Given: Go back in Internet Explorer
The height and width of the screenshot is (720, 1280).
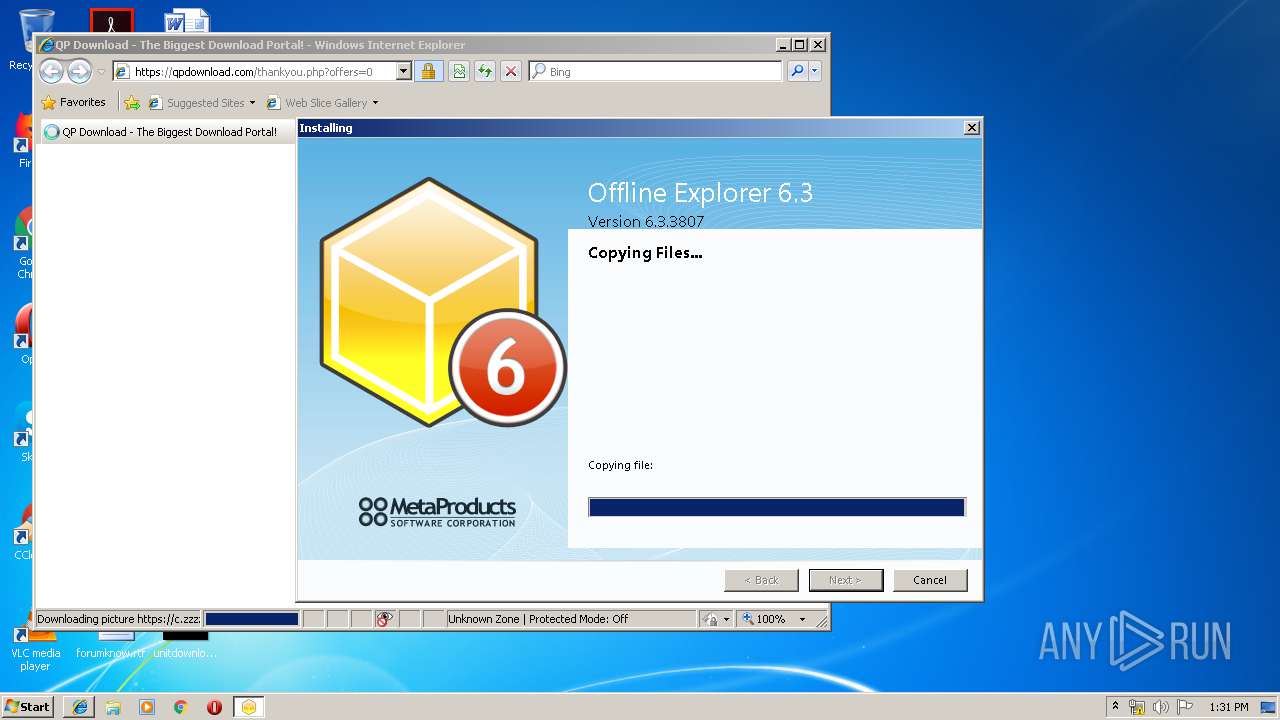Looking at the screenshot, I should pos(51,71).
